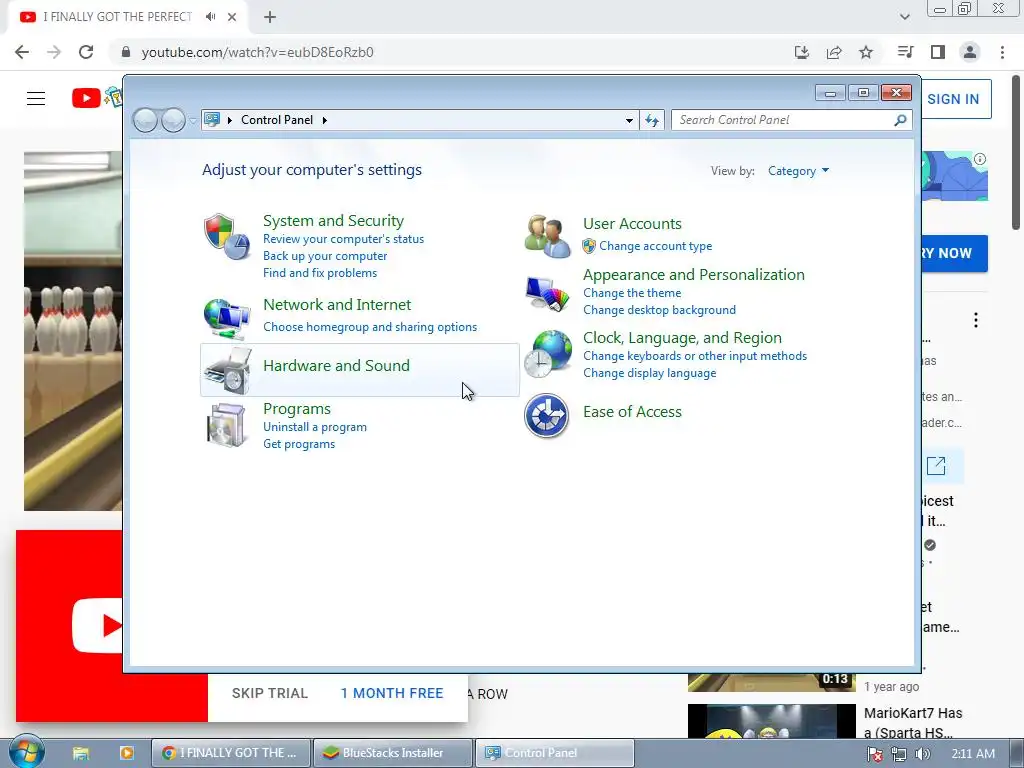The height and width of the screenshot is (768, 1024).
Task: Expand the arrow before Control Panel breadcrumb
Action: pos(230,120)
